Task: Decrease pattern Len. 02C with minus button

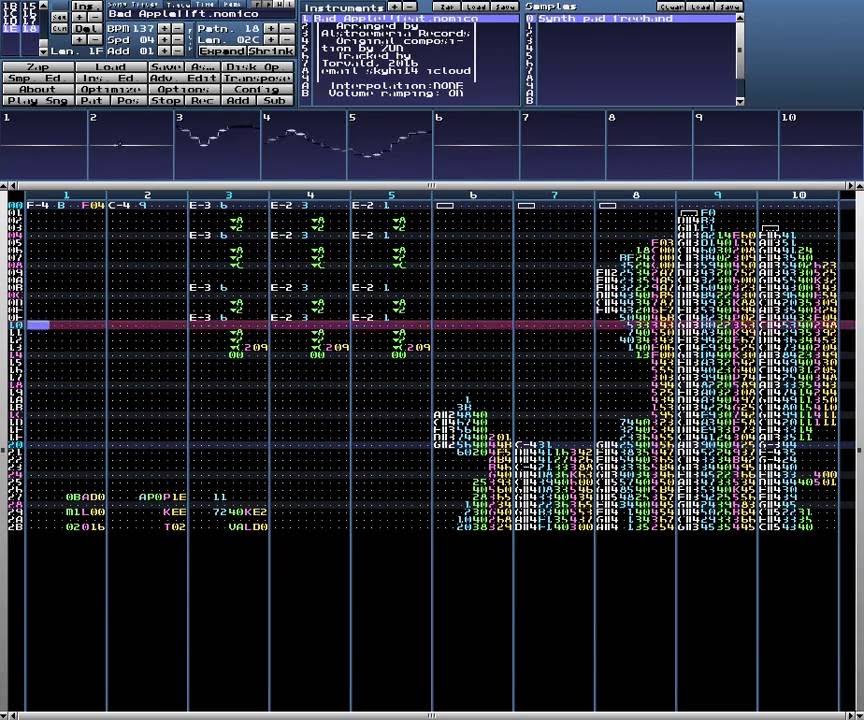Action: tap(287, 40)
